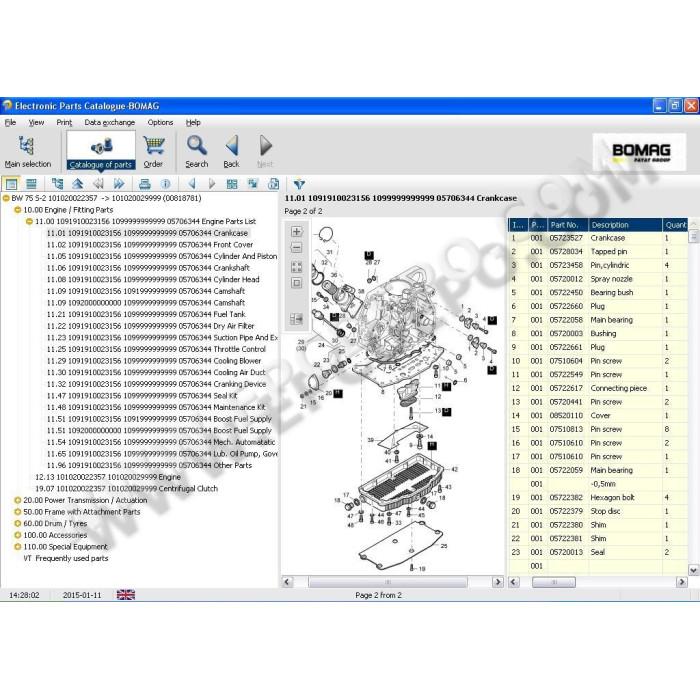Click the Description column header
The image size is (700, 700).
click(625, 225)
